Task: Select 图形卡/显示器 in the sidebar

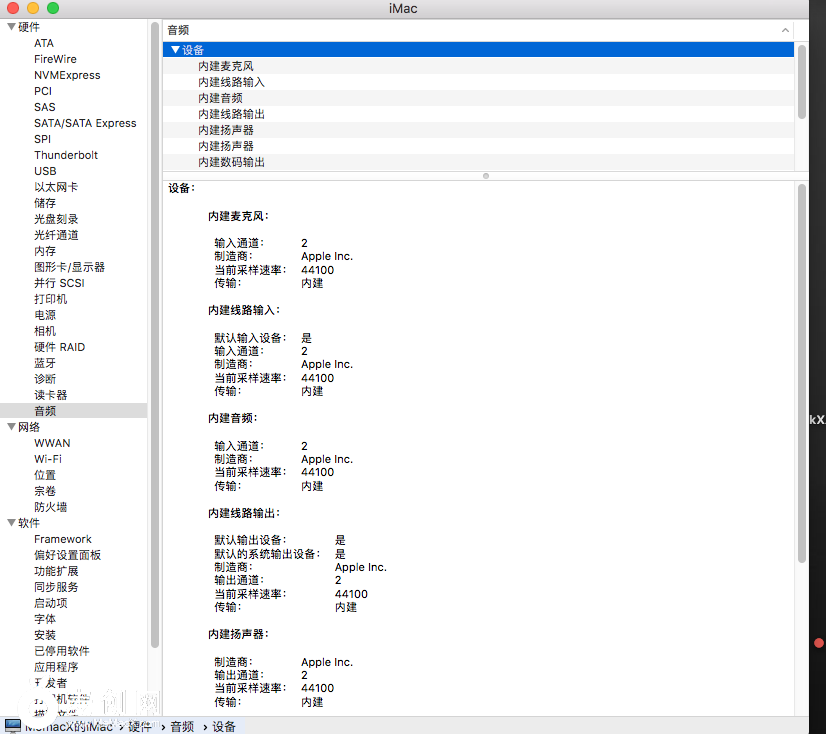Action: click(x=69, y=267)
